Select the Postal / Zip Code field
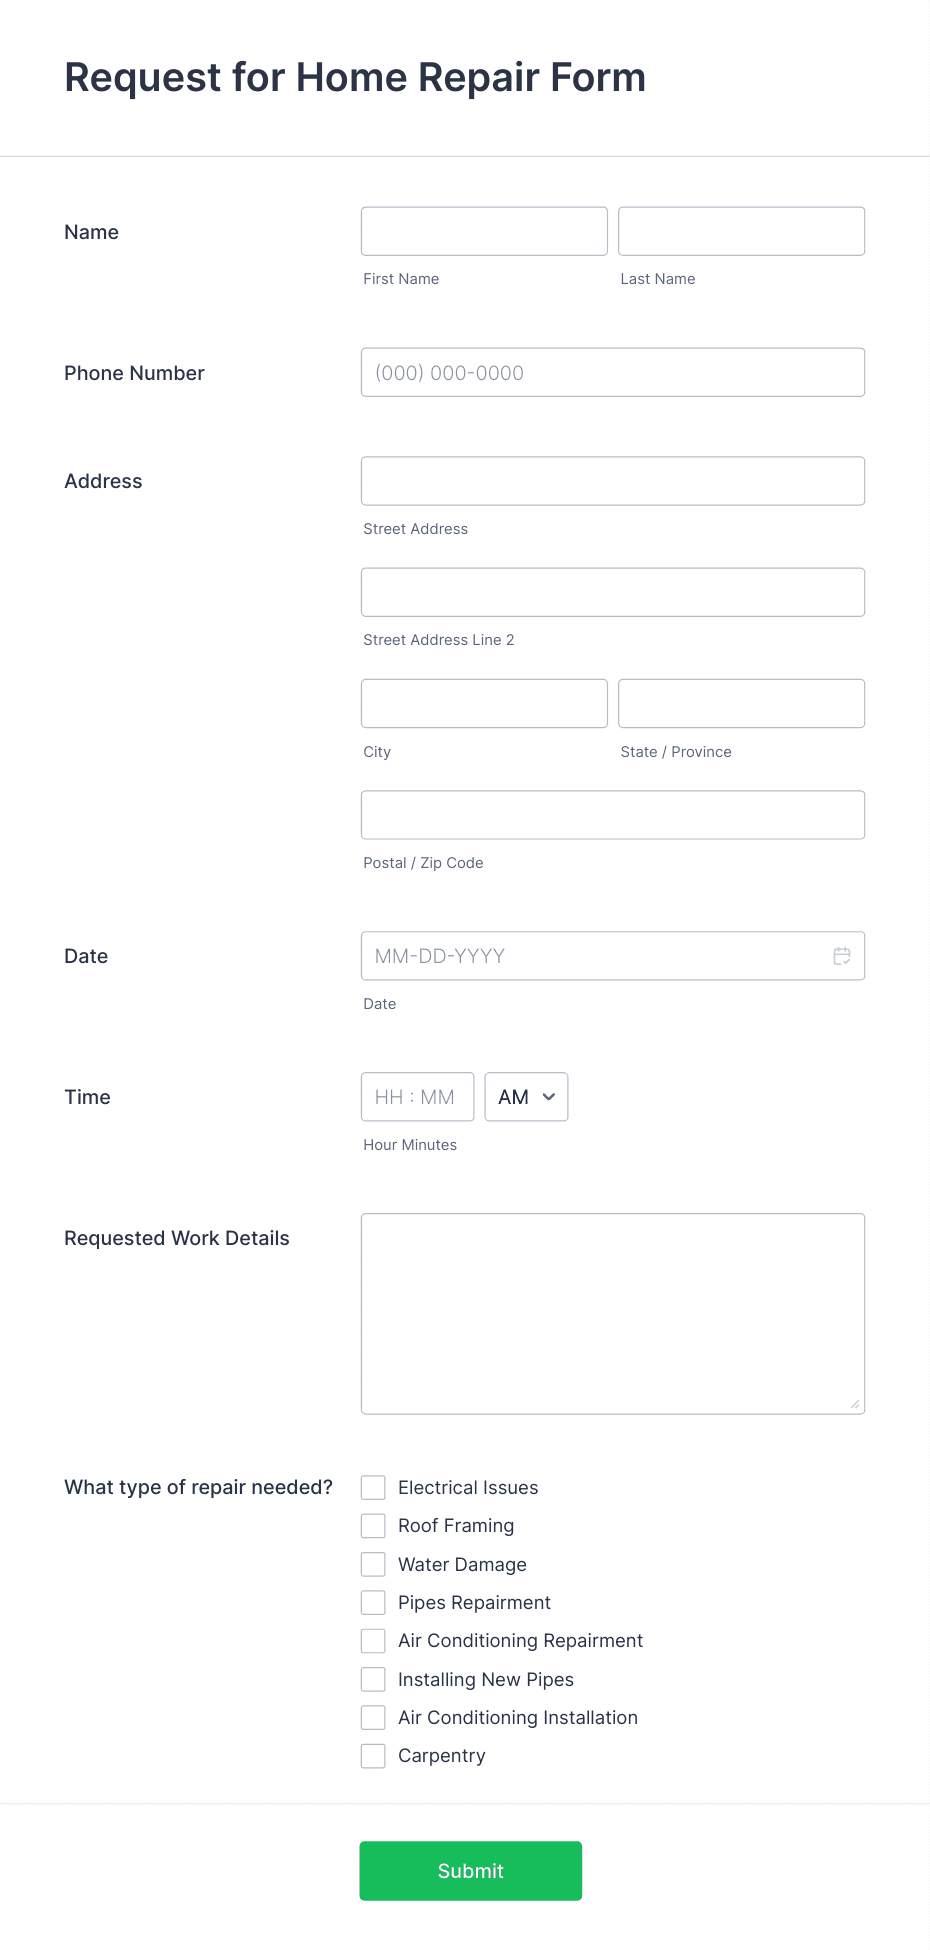The width and height of the screenshot is (930, 1950). click(613, 815)
